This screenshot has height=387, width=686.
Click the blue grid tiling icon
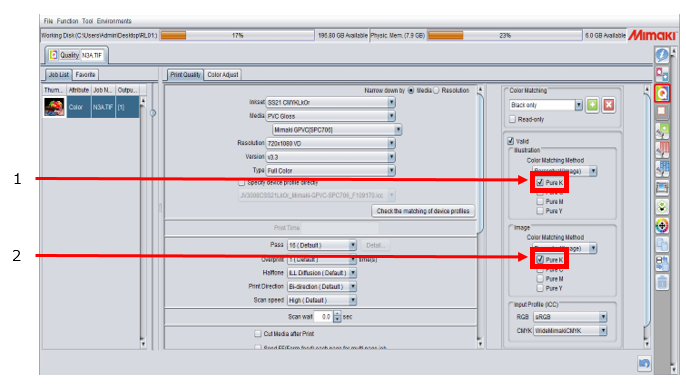point(662,168)
